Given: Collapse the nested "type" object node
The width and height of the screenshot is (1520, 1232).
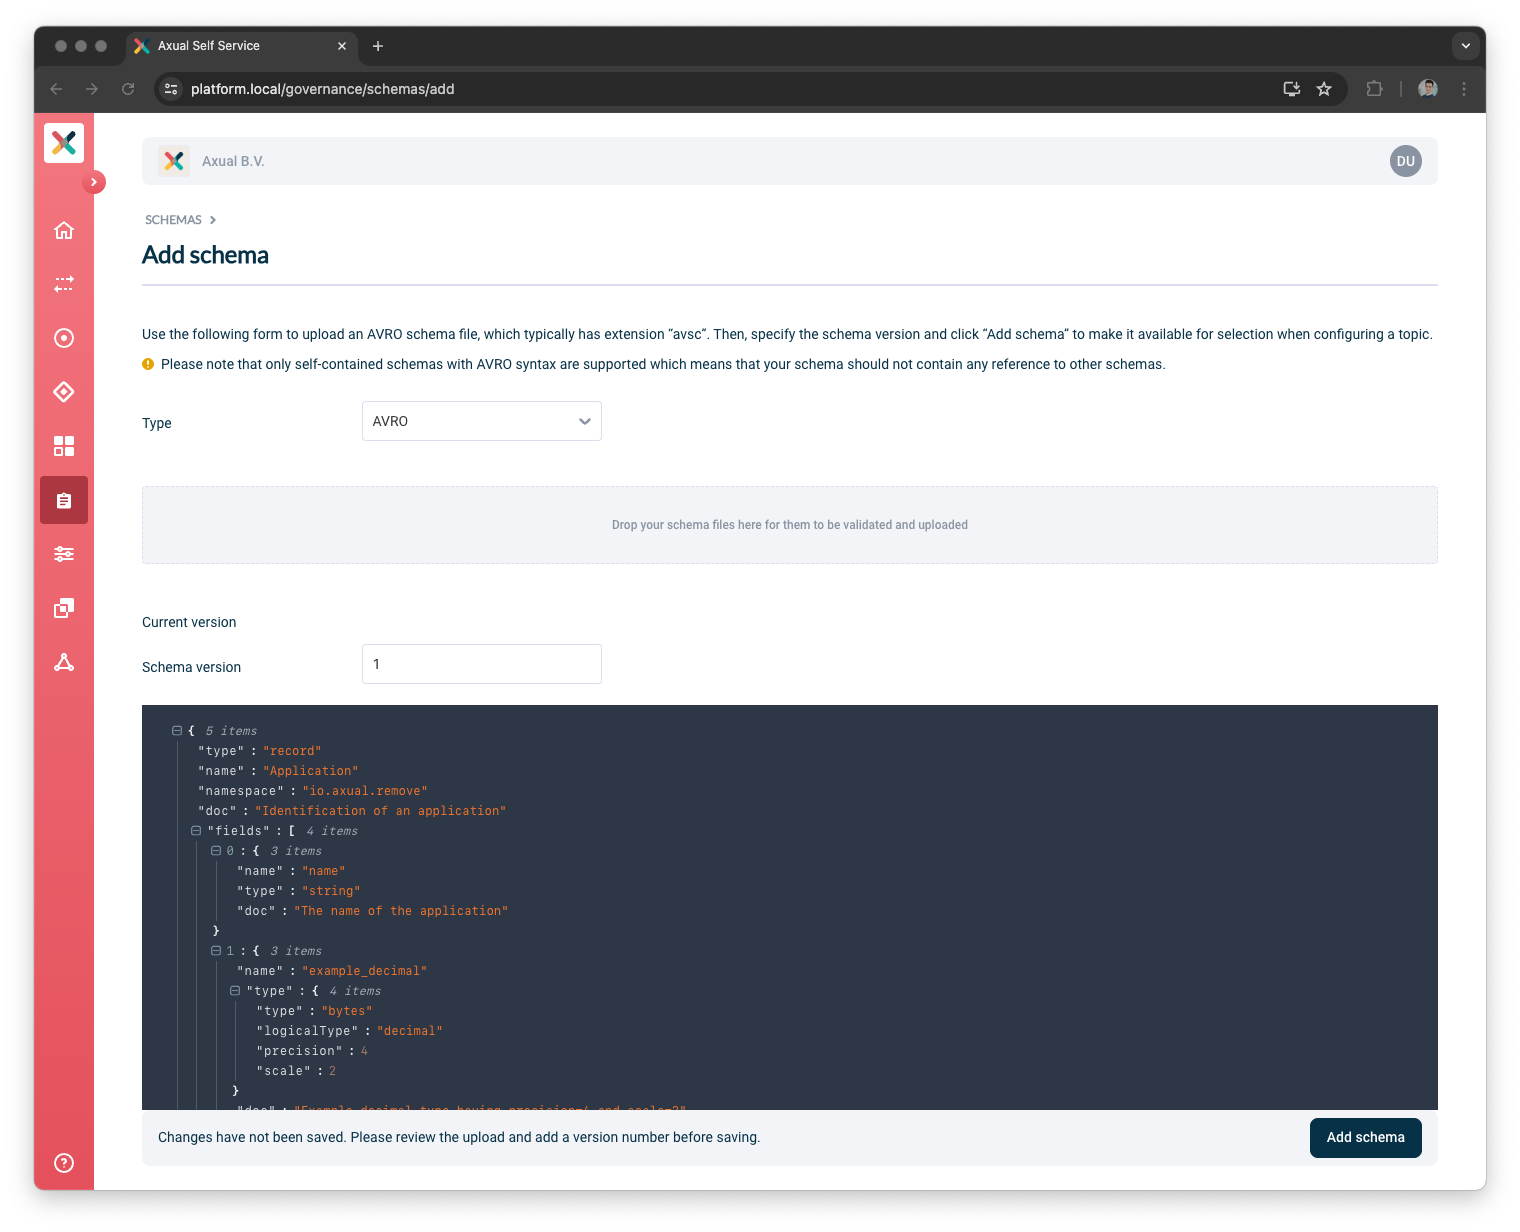Looking at the screenshot, I should (x=235, y=991).
